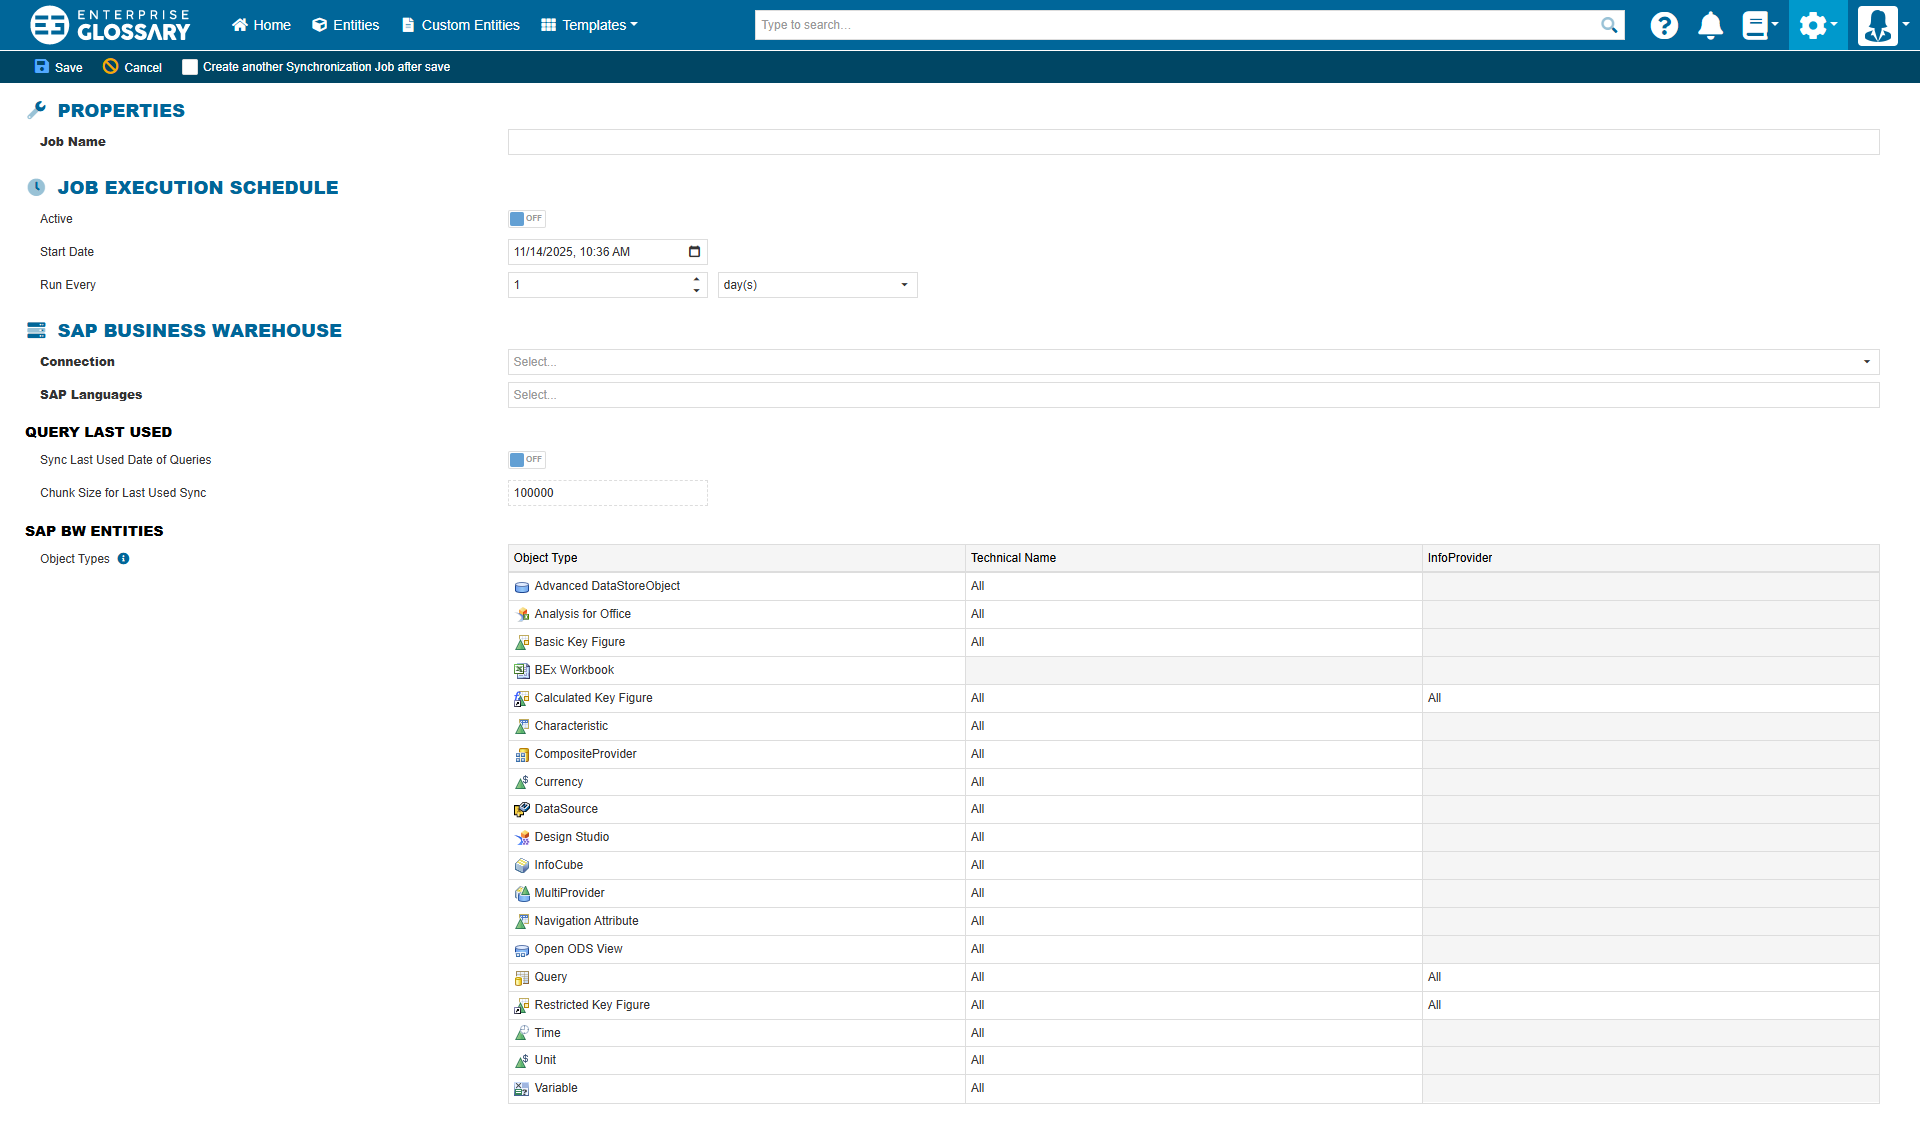Click the user profile avatar icon
Viewport: 1920px width, 1140px height.
[1877, 25]
